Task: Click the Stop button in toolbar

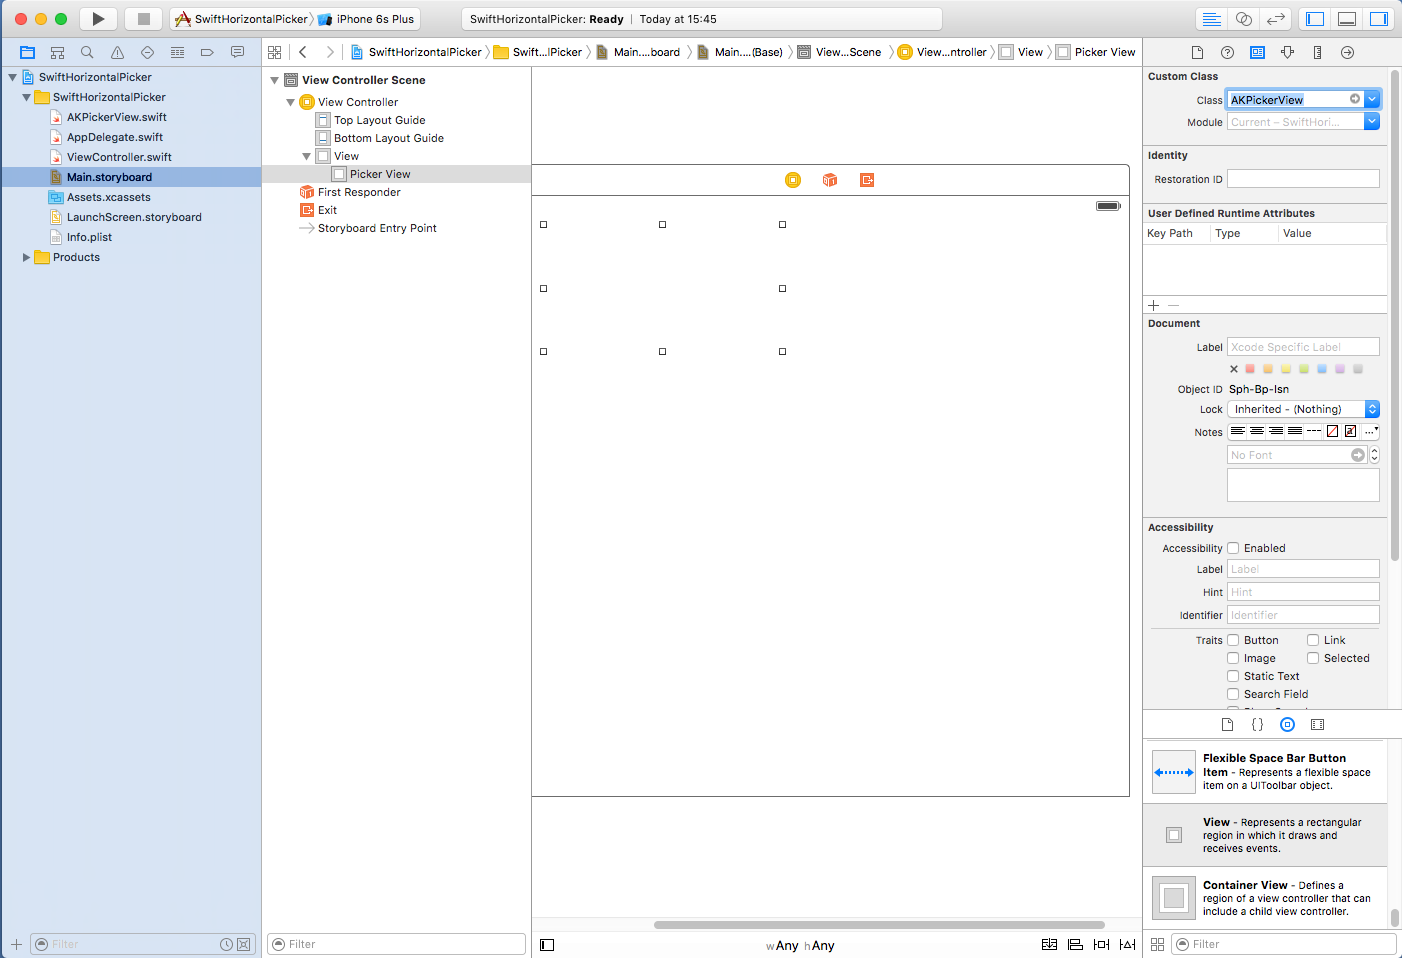Action: tap(144, 19)
